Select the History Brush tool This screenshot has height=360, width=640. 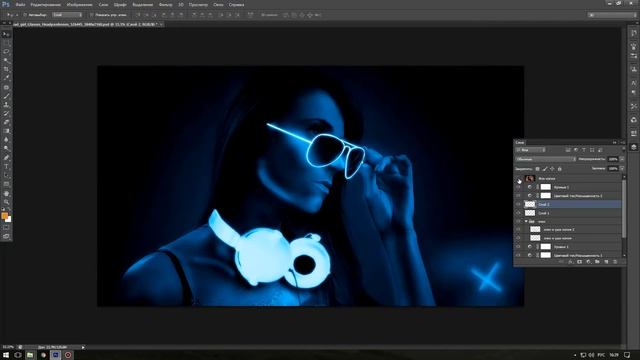(x=6, y=113)
